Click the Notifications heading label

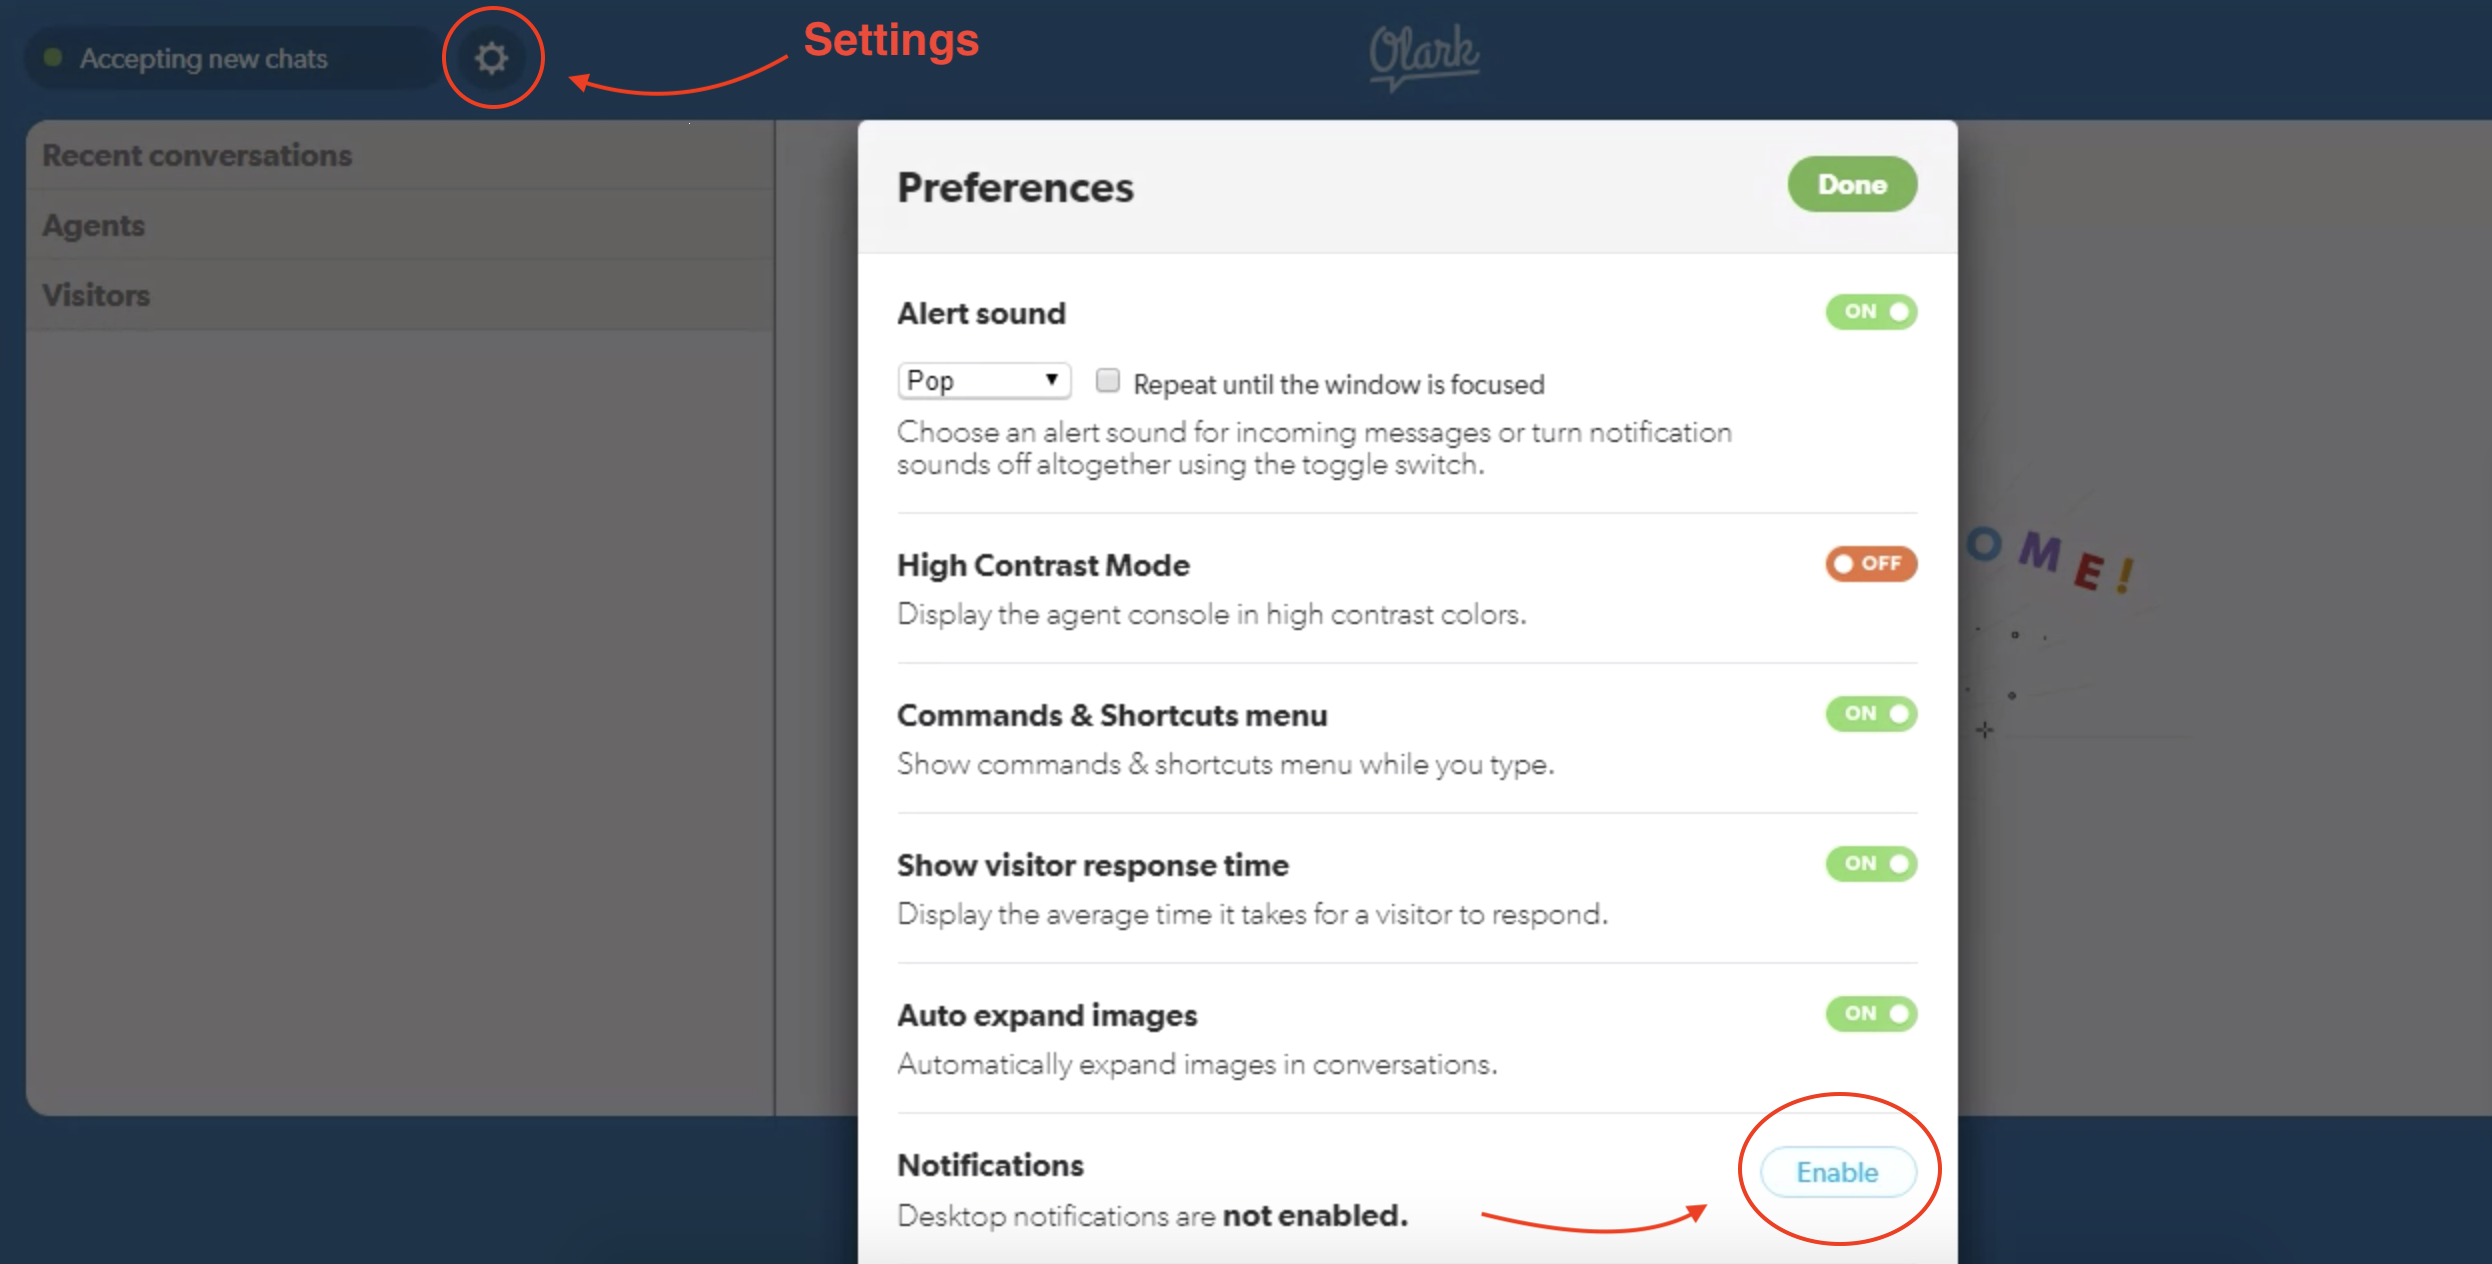click(x=990, y=1166)
